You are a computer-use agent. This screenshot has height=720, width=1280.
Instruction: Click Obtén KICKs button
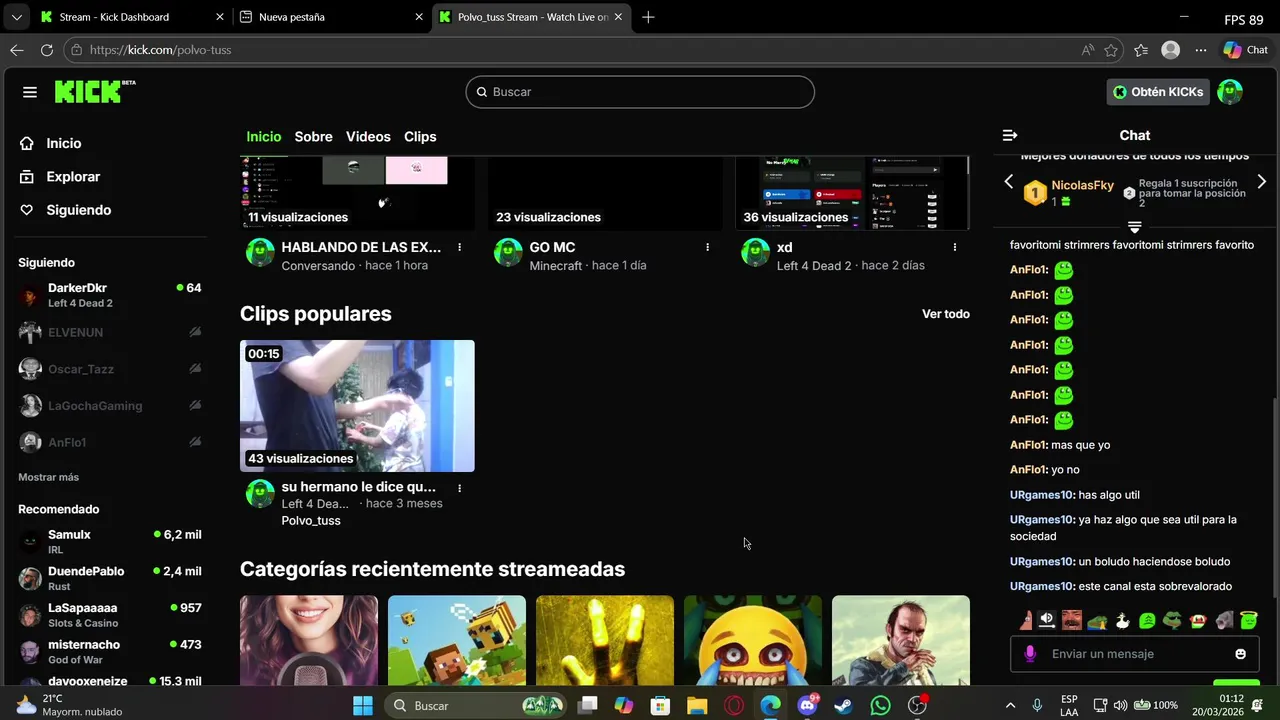point(1159,92)
